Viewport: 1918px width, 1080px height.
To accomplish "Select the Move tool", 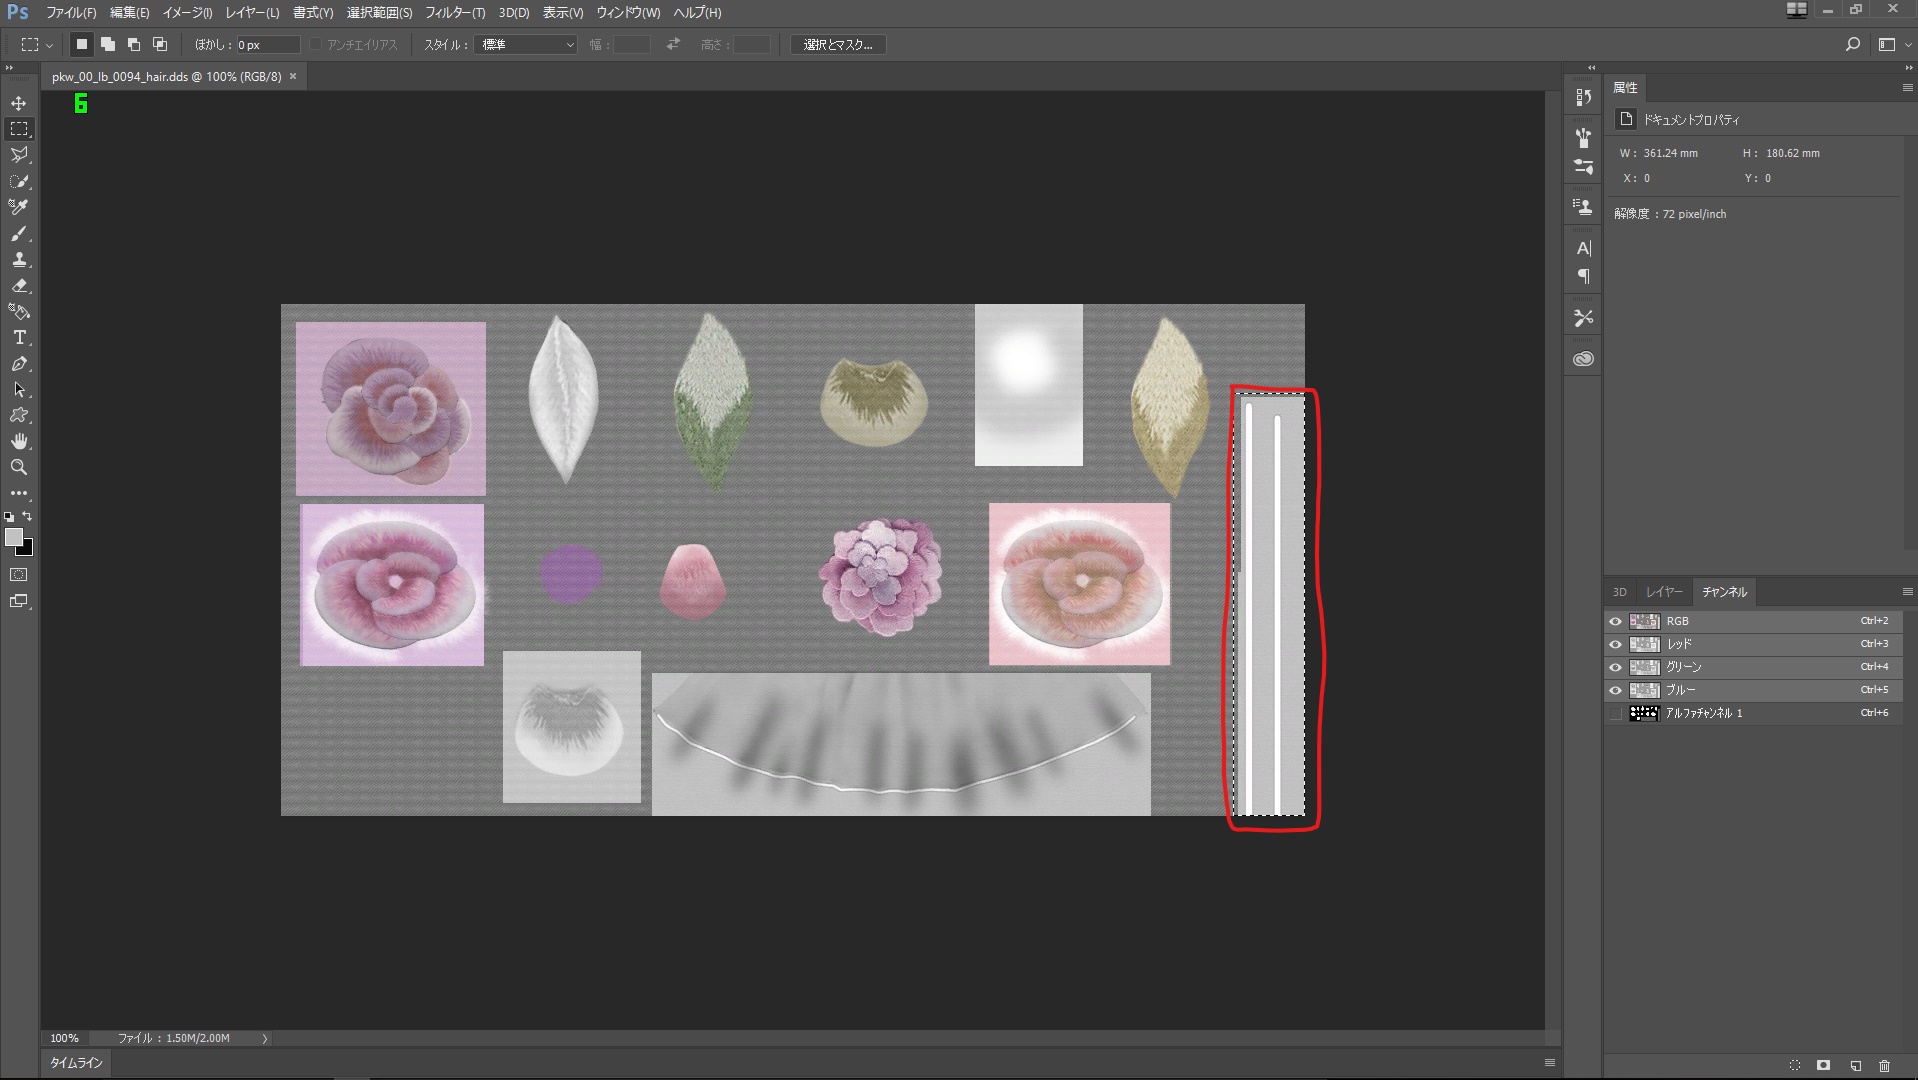I will coord(19,104).
